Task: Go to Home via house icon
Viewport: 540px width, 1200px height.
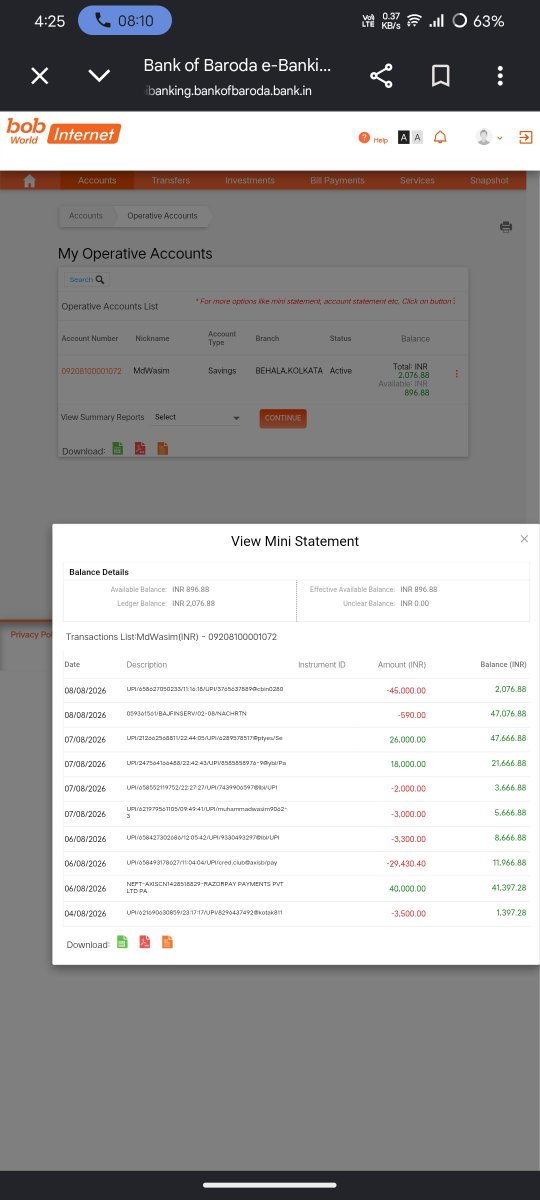Action: (x=30, y=181)
